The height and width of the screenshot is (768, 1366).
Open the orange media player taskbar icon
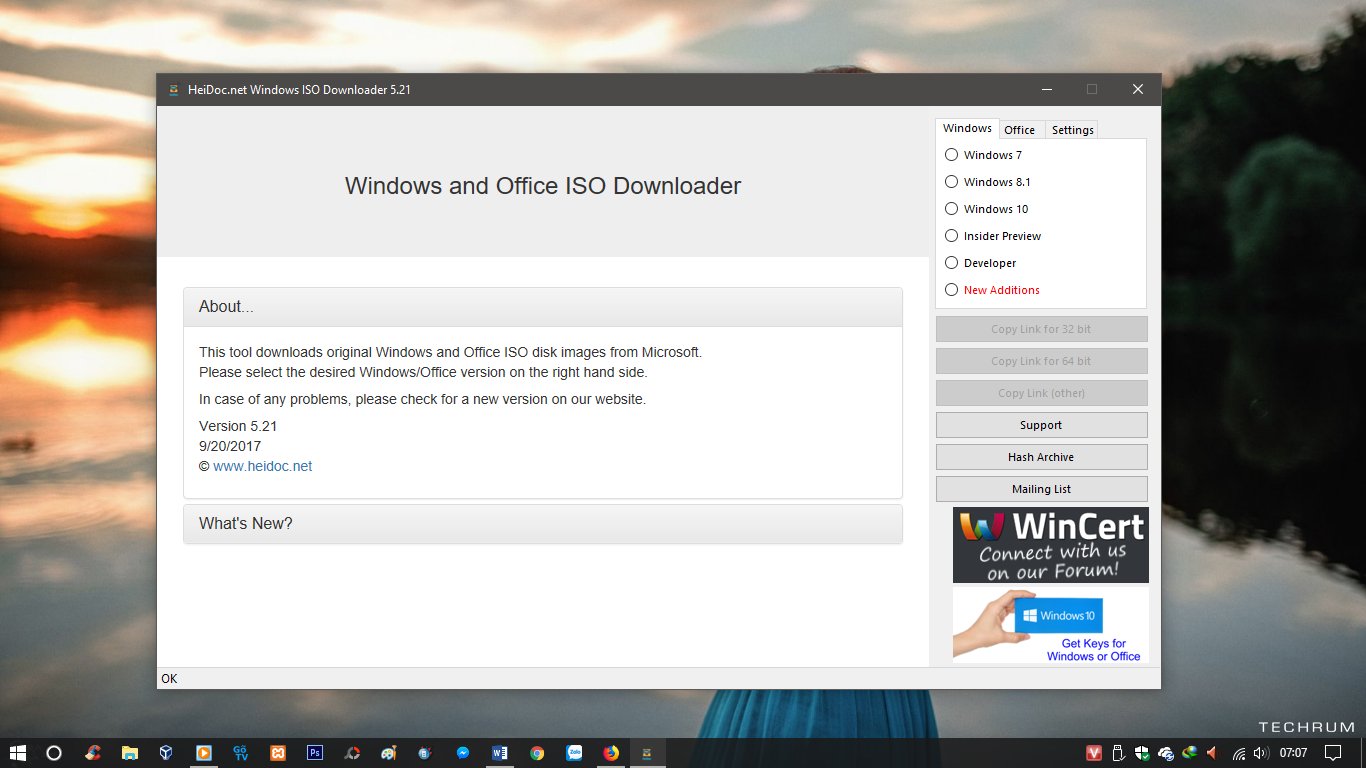[x=203, y=753]
